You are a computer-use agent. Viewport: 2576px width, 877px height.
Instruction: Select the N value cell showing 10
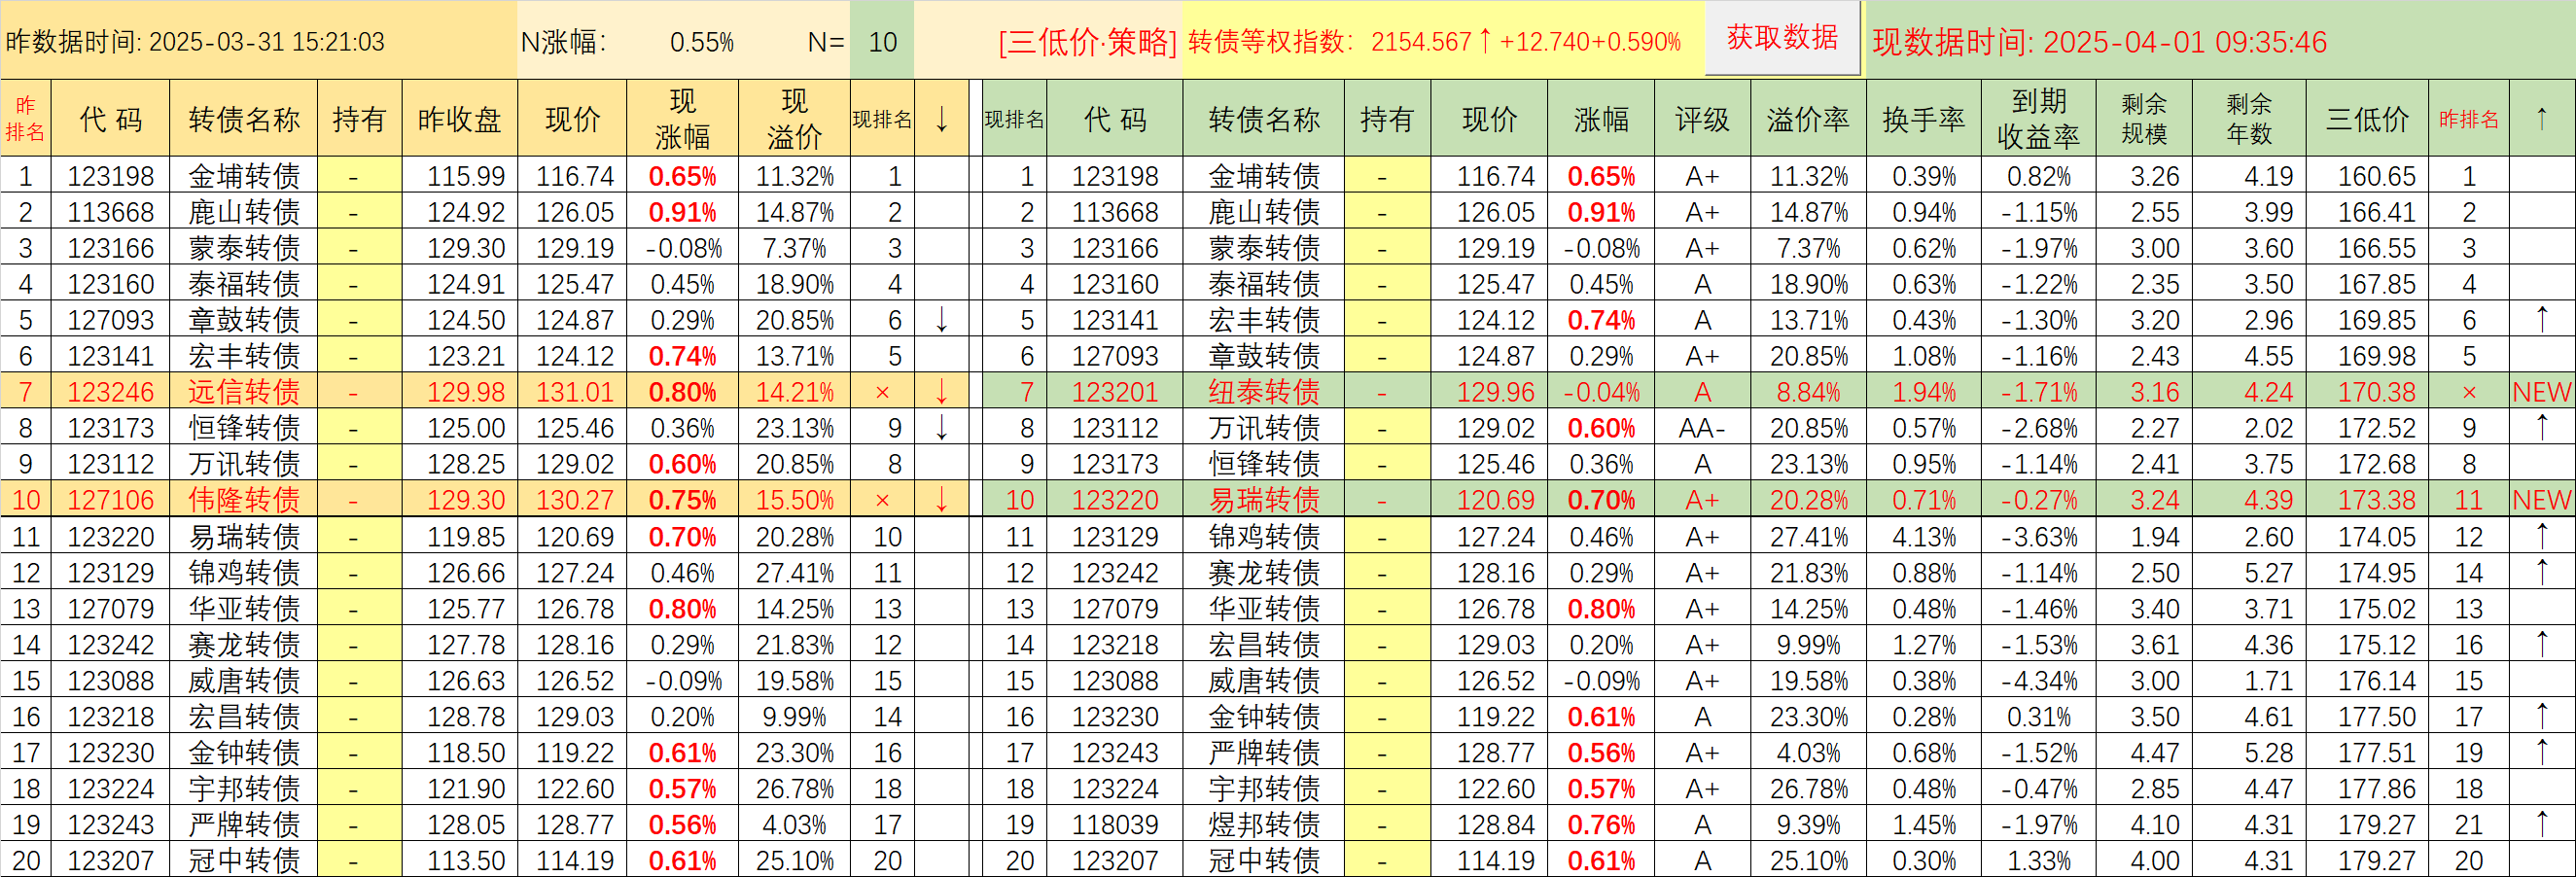pos(882,42)
